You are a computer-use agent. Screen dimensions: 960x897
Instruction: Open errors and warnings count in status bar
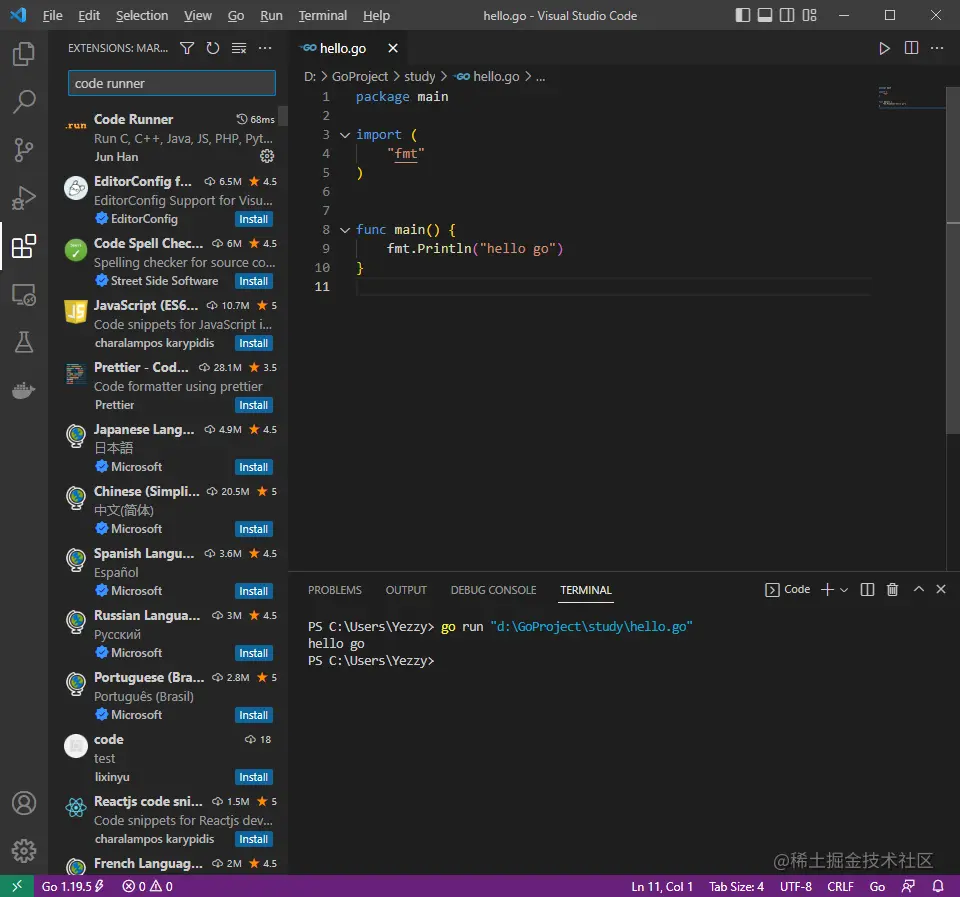tap(148, 887)
